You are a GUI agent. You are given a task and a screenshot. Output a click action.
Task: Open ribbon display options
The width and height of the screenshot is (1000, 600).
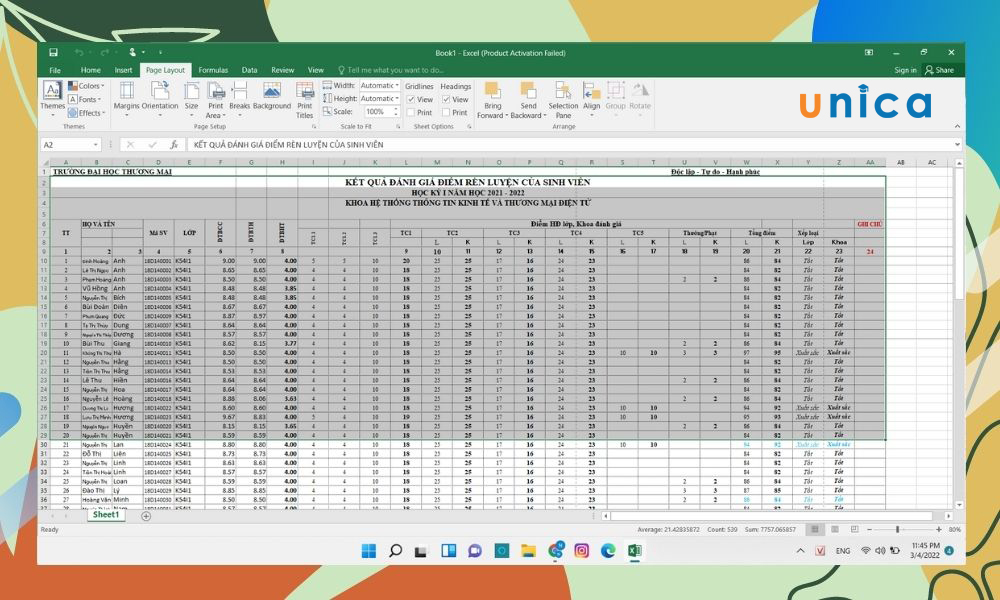869,52
